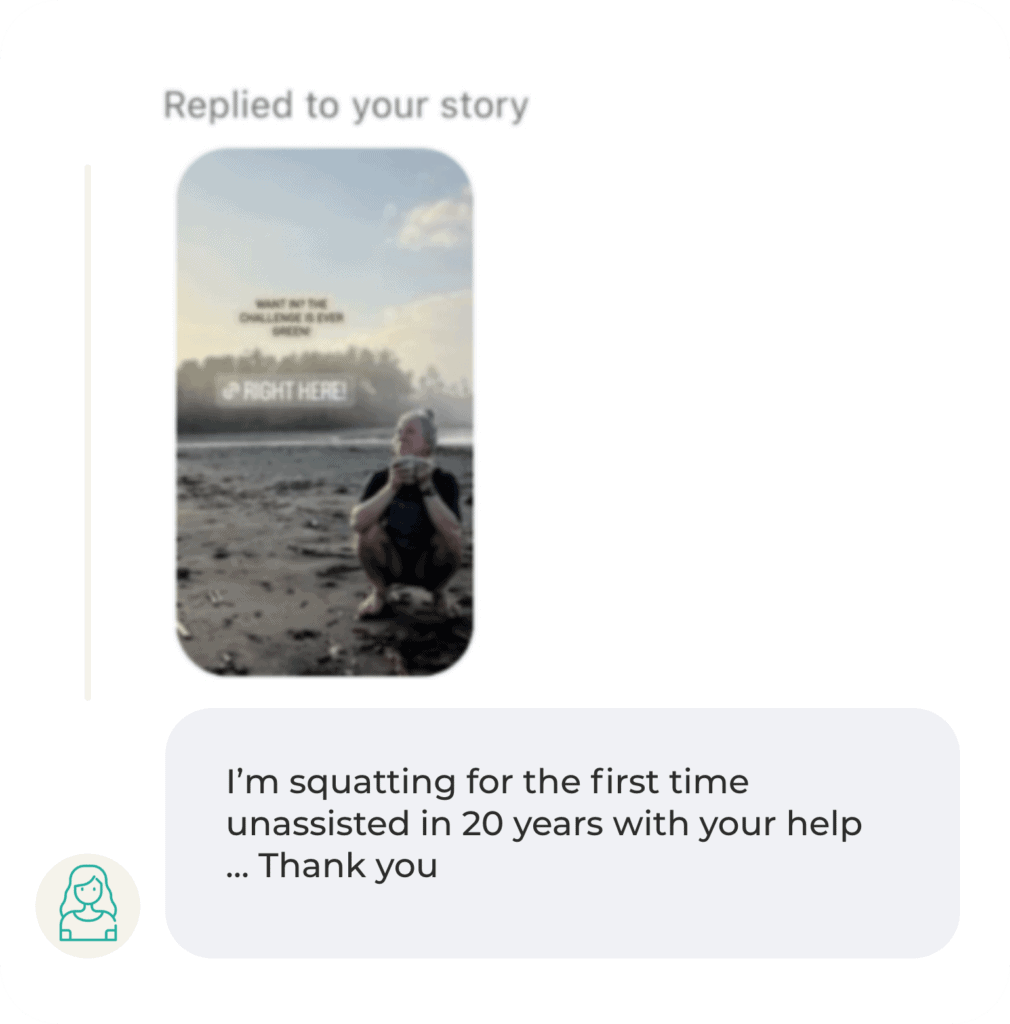This screenshot has width=1010, height=1024.
Task: Click the 'Thank you' text in message
Action: tap(347, 866)
